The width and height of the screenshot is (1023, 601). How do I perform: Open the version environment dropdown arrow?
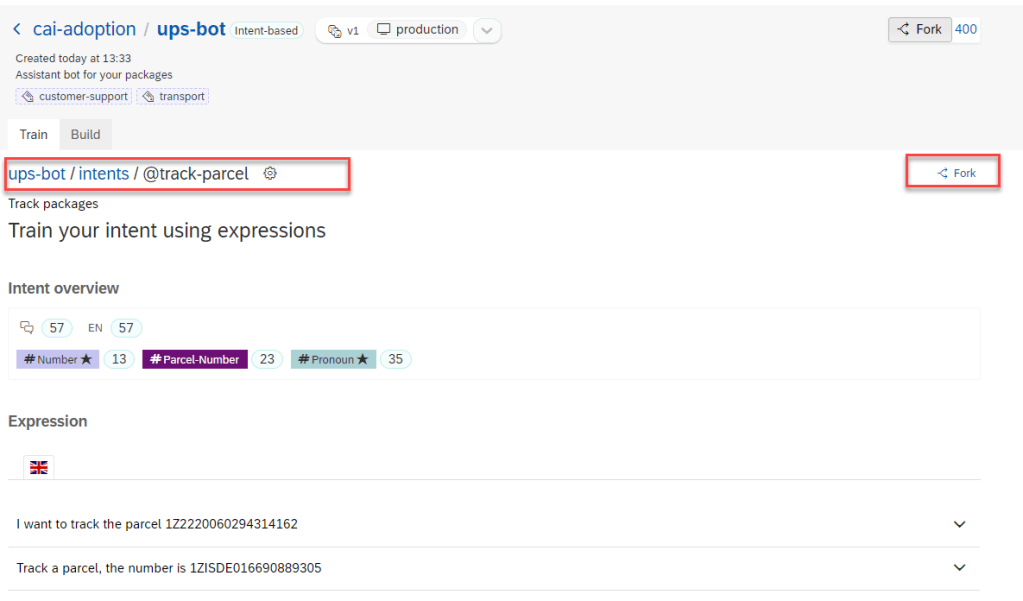pyautogui.click(x=486, y=31)
